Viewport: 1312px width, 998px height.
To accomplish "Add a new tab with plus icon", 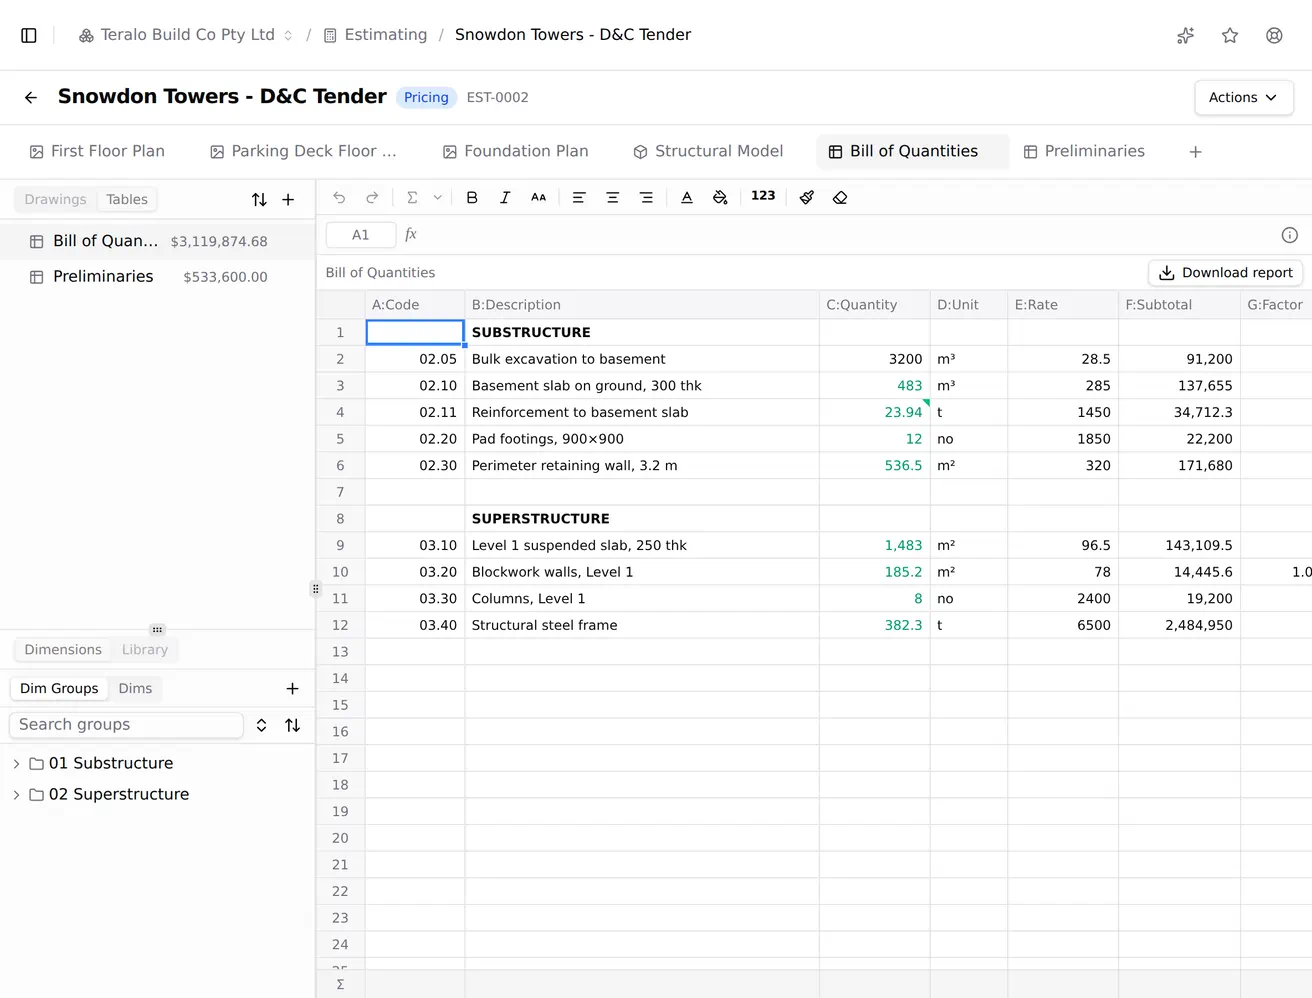I will coord(1195,152).
